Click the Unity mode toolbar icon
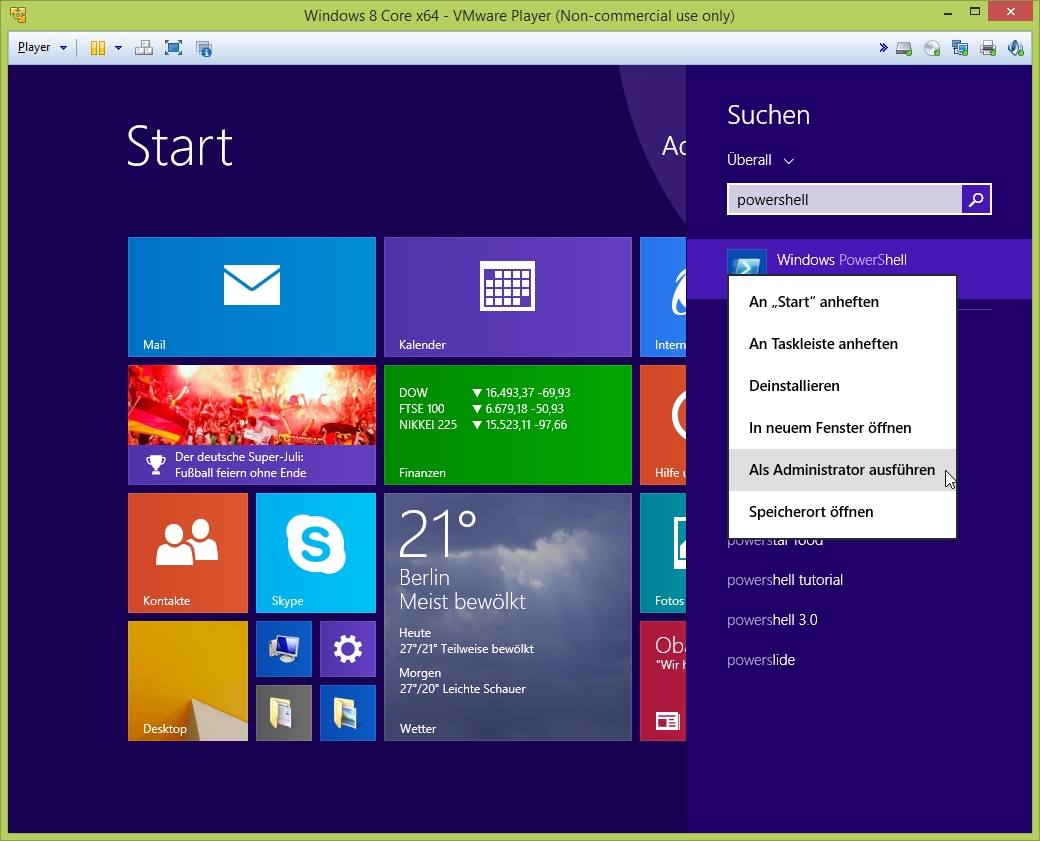1040x841 pixels. (204, 48)
